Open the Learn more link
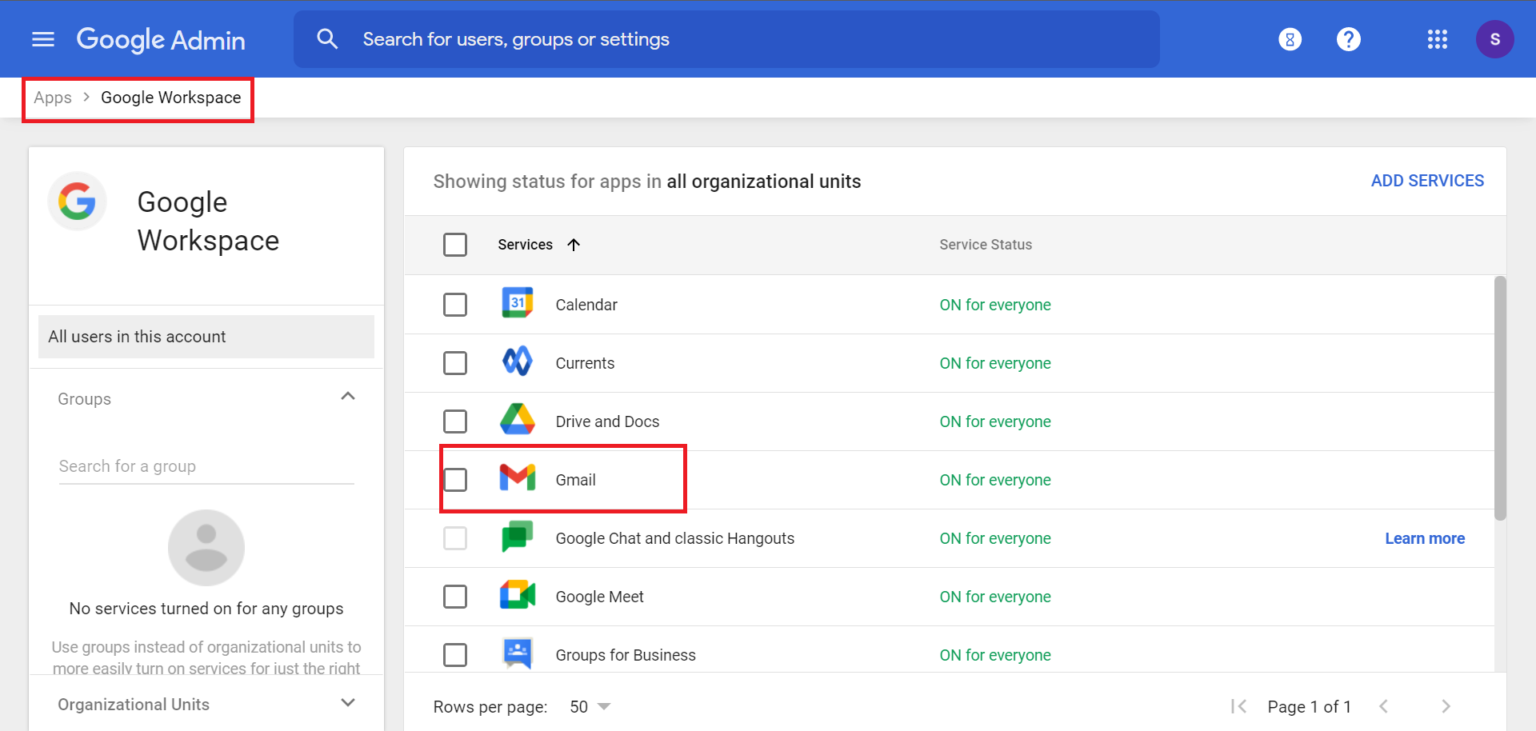The width and height of the screenshot is (1536, 731). (x=1425, y=538)
